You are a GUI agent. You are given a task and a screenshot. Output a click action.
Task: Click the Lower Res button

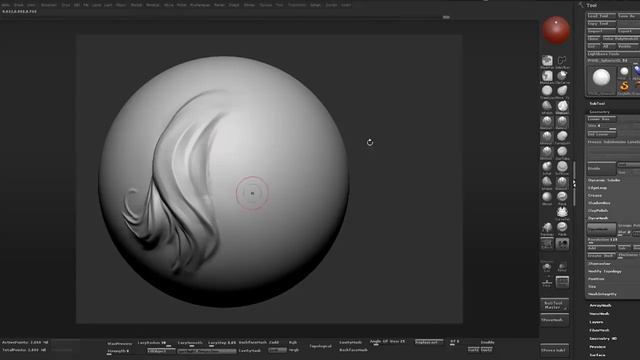[x=601, y=119]
